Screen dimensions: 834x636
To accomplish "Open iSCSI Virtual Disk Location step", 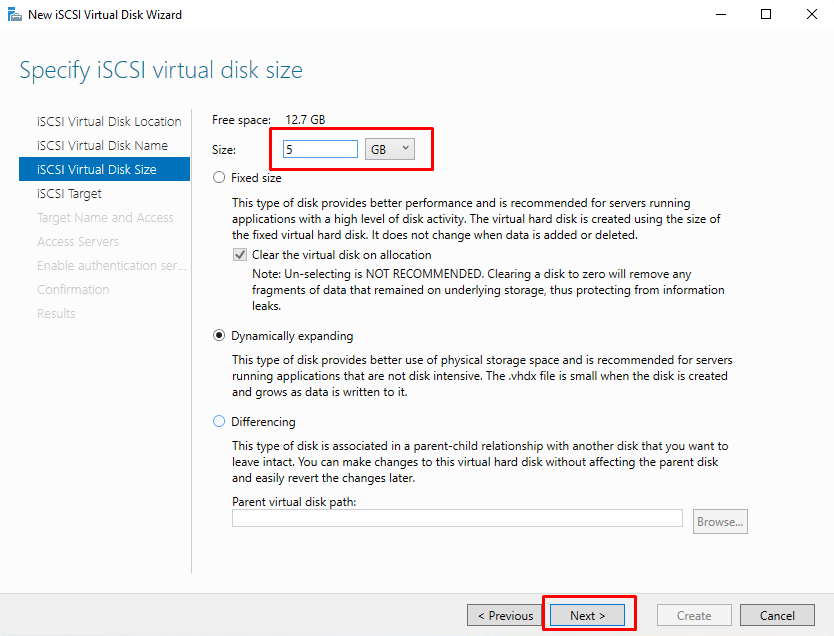I will pos(109,121).
